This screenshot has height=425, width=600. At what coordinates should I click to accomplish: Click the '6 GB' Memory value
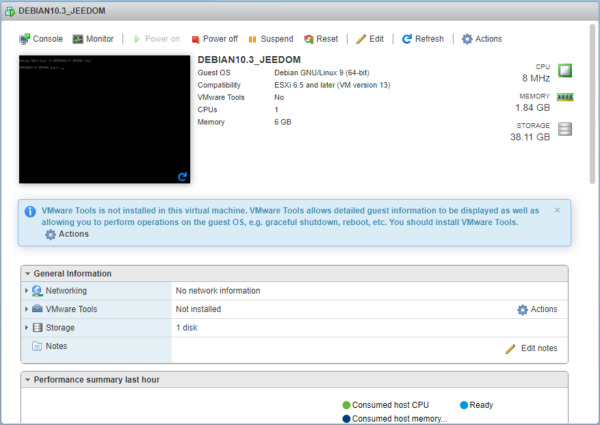pos(283,122)
